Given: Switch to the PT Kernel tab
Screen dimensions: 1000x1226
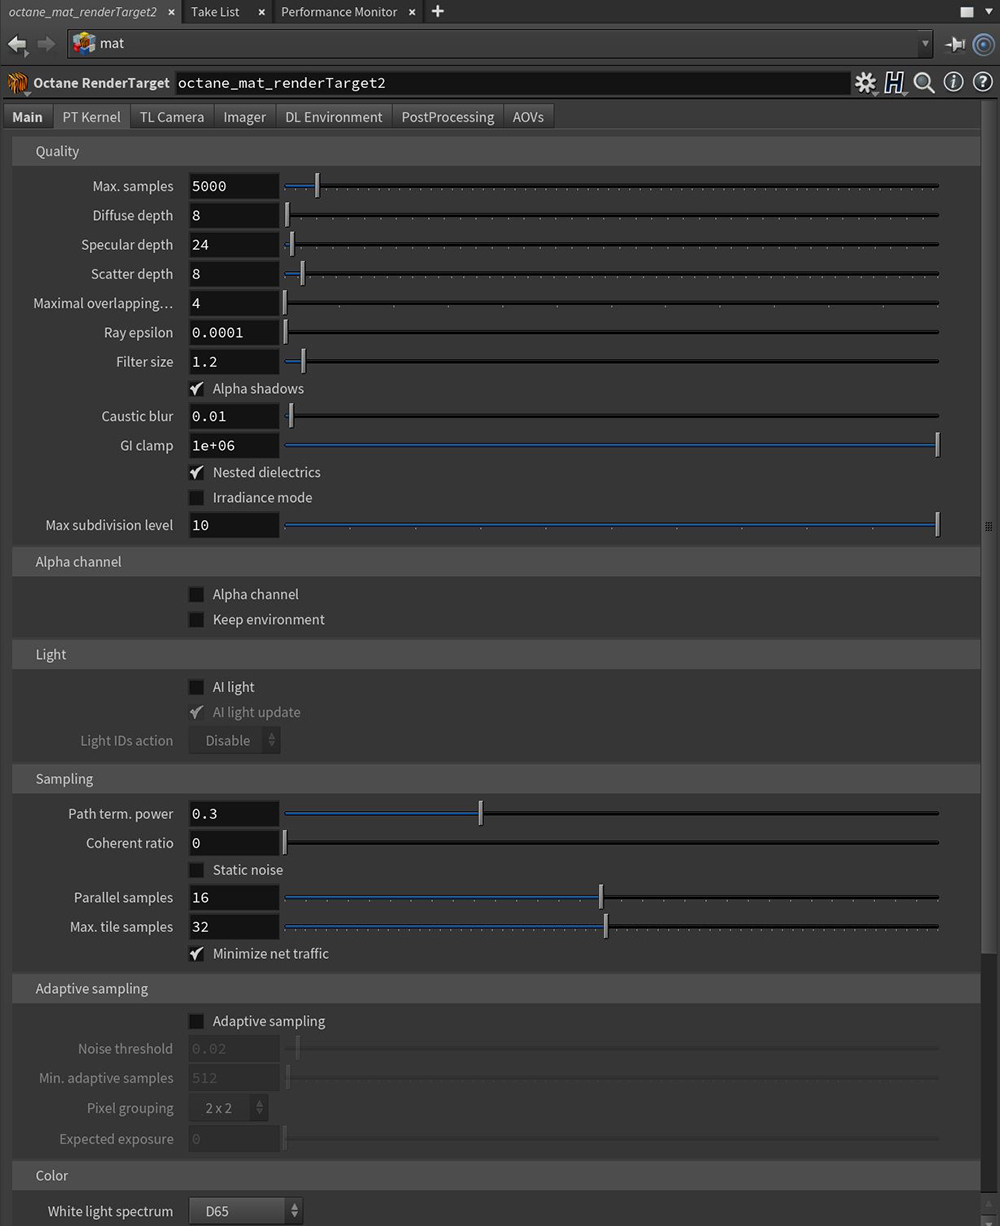Looking at the screenshot, I should (x=91, y=117).
